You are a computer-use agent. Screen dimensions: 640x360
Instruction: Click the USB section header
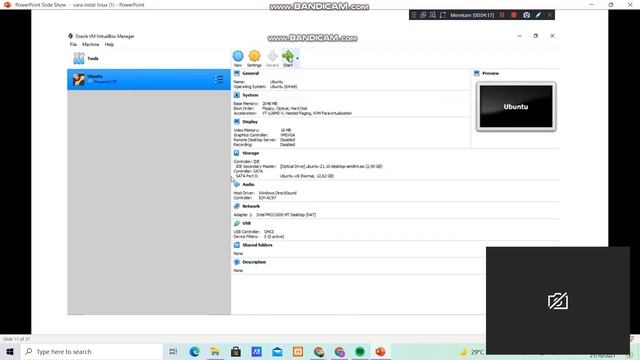(x=247, y=223)
